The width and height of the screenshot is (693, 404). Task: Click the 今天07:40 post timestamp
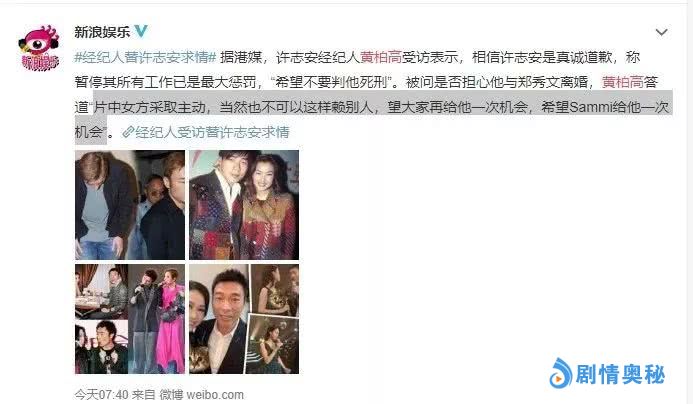[102, 394]
